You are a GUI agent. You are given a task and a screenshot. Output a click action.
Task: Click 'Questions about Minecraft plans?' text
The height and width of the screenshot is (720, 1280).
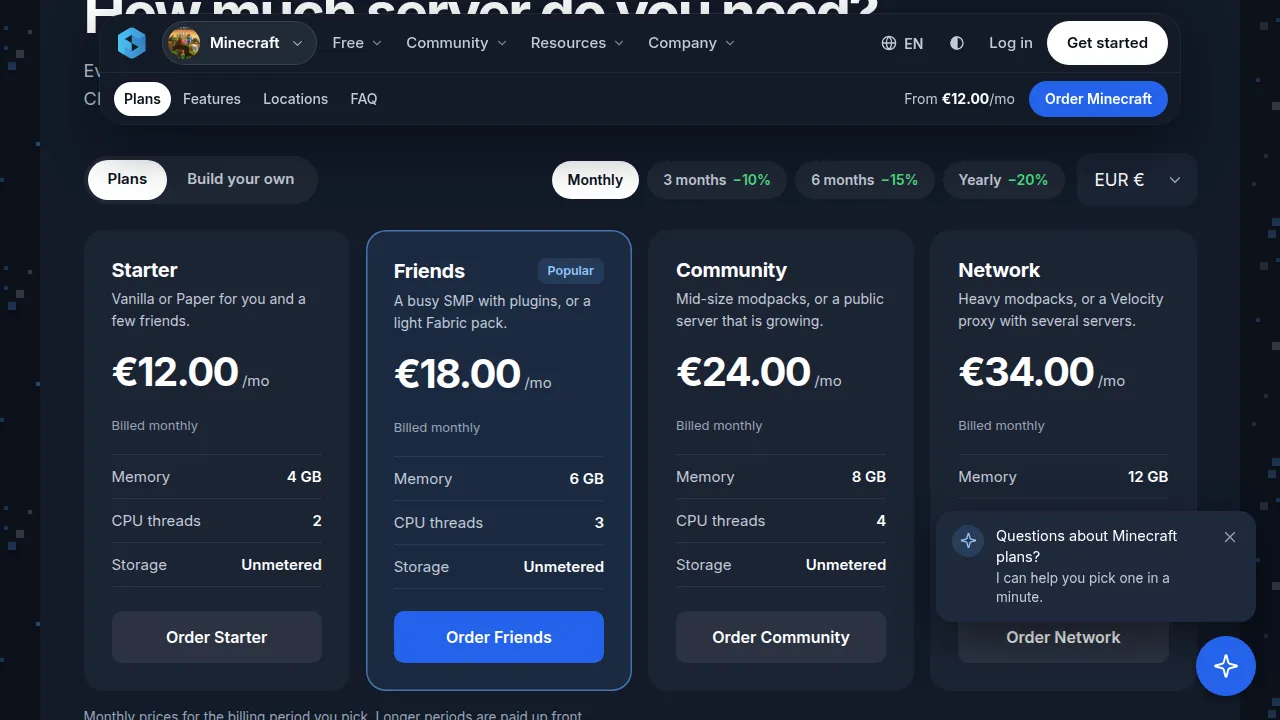(x=1086, y=546)
